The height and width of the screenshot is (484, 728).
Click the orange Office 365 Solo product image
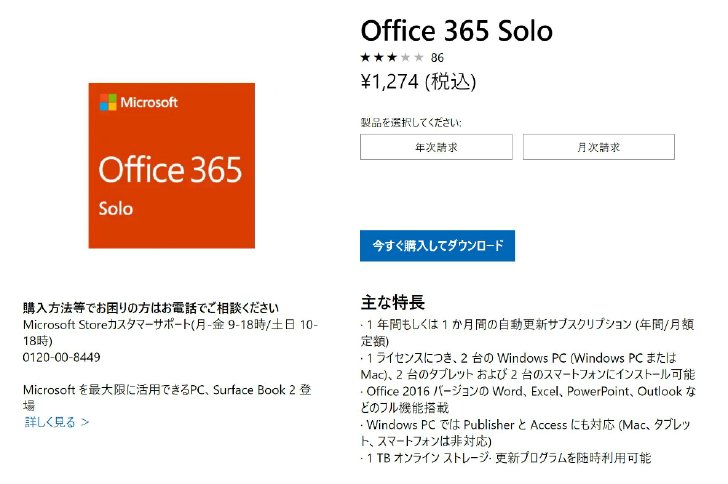[172, 165]
